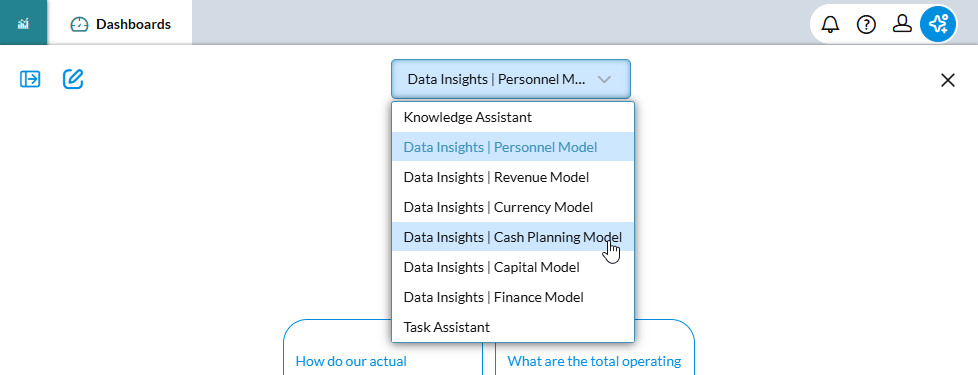
Task: Click the Dashboards gauge icon
Action: [x=79, y=24]
